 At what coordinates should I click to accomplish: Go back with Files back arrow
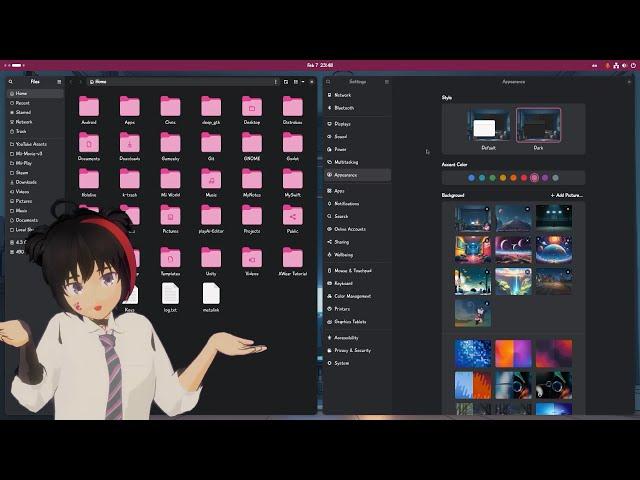[x=71, y=81]
